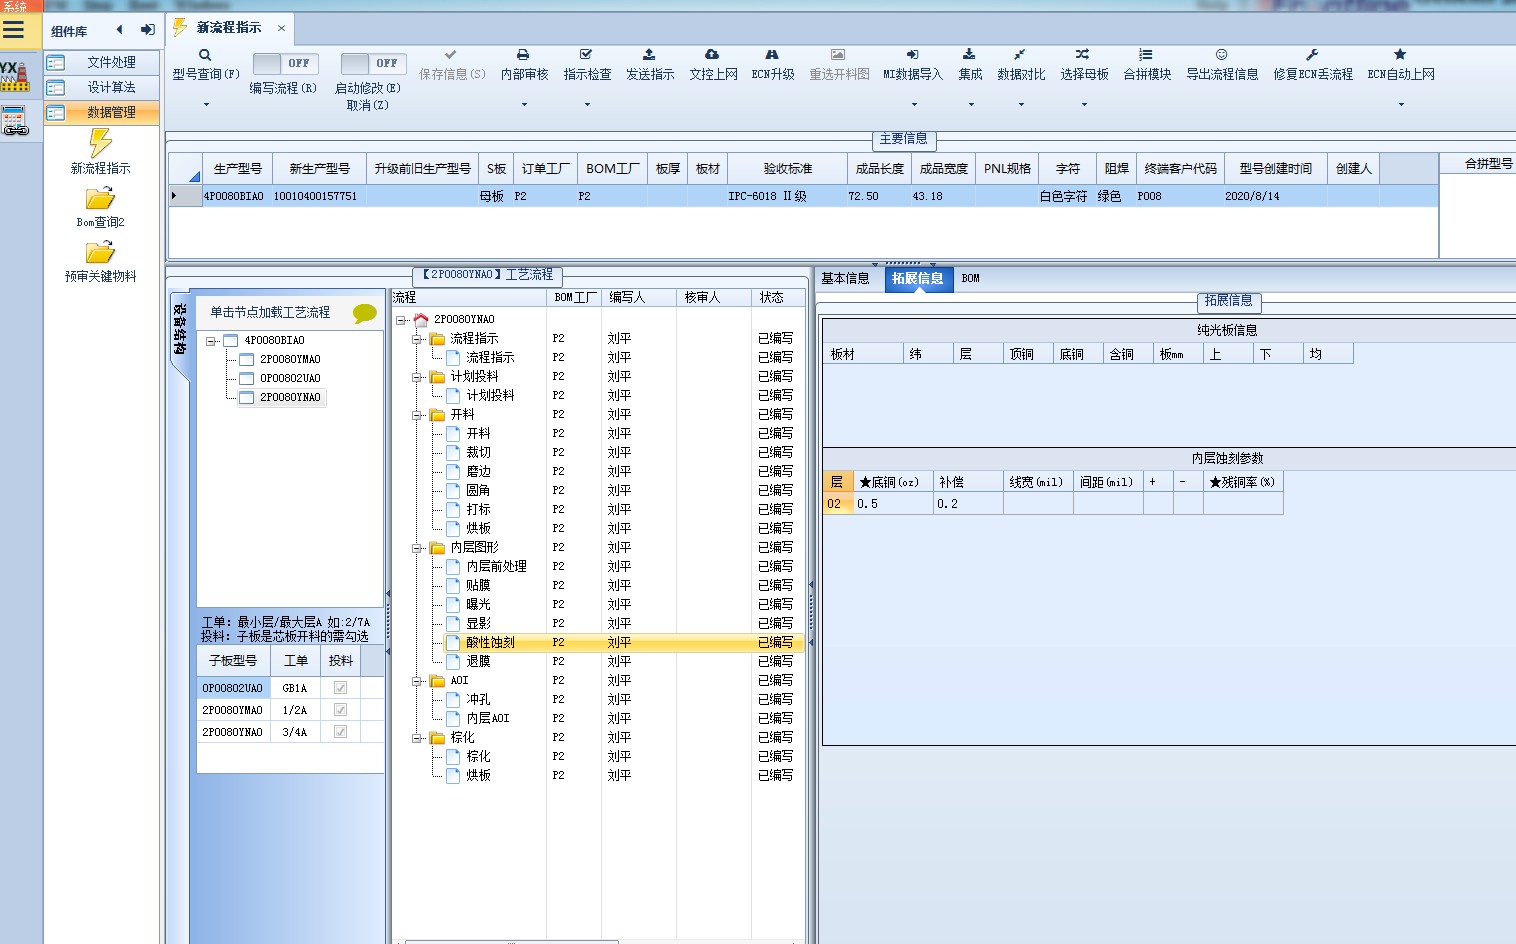Click the 组件库 collapse left arrow
This screenshot has height=944, width=1516.
click(120, 30)
